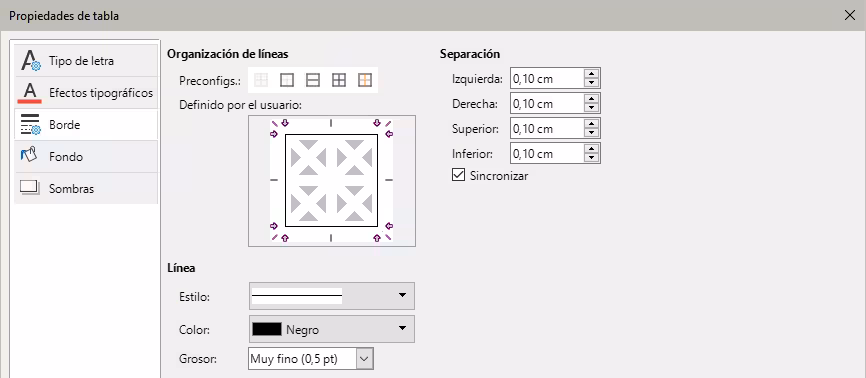Apply box keeping inner lines preset

click(365, 80)
